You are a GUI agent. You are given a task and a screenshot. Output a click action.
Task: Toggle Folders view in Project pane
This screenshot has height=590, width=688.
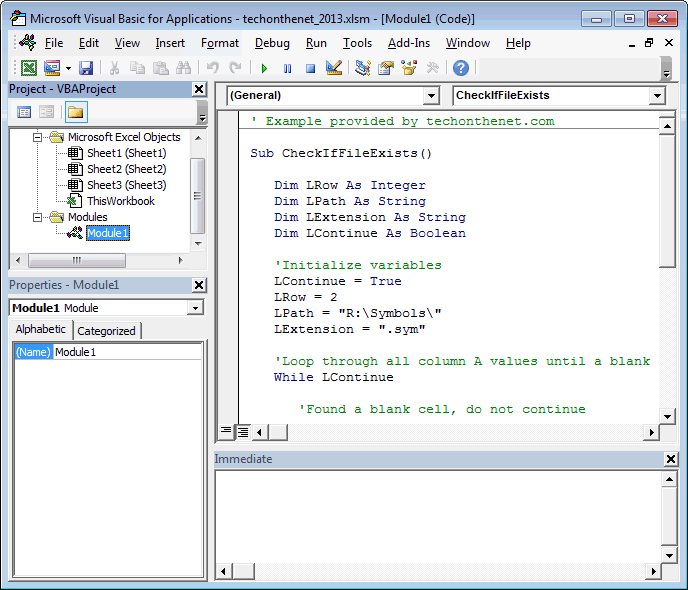[x=76, y=112]
